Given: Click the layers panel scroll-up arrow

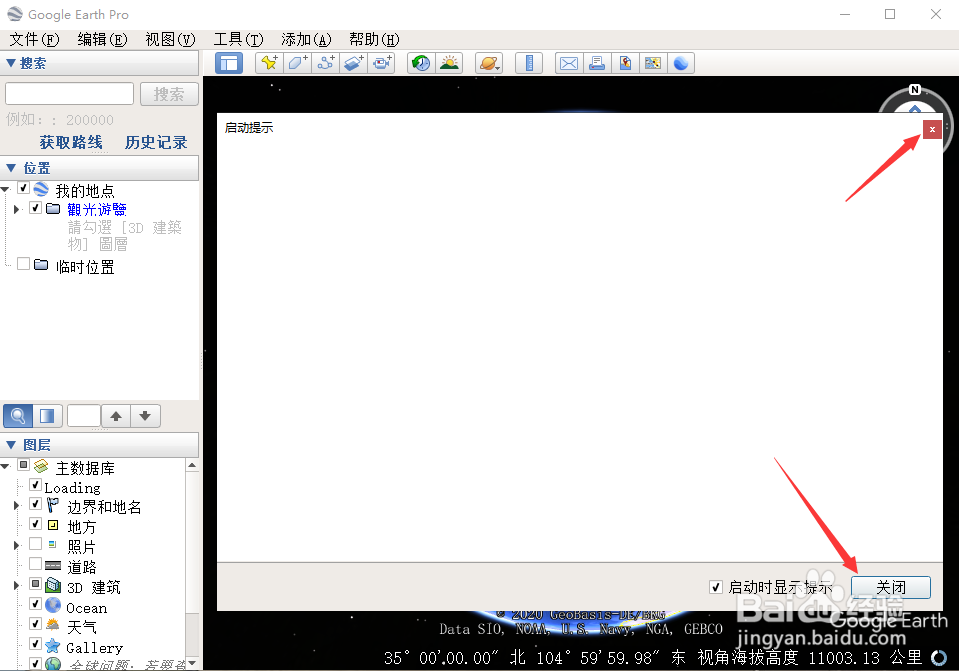Looking at the screenshot, I should (x=192, y=465).
